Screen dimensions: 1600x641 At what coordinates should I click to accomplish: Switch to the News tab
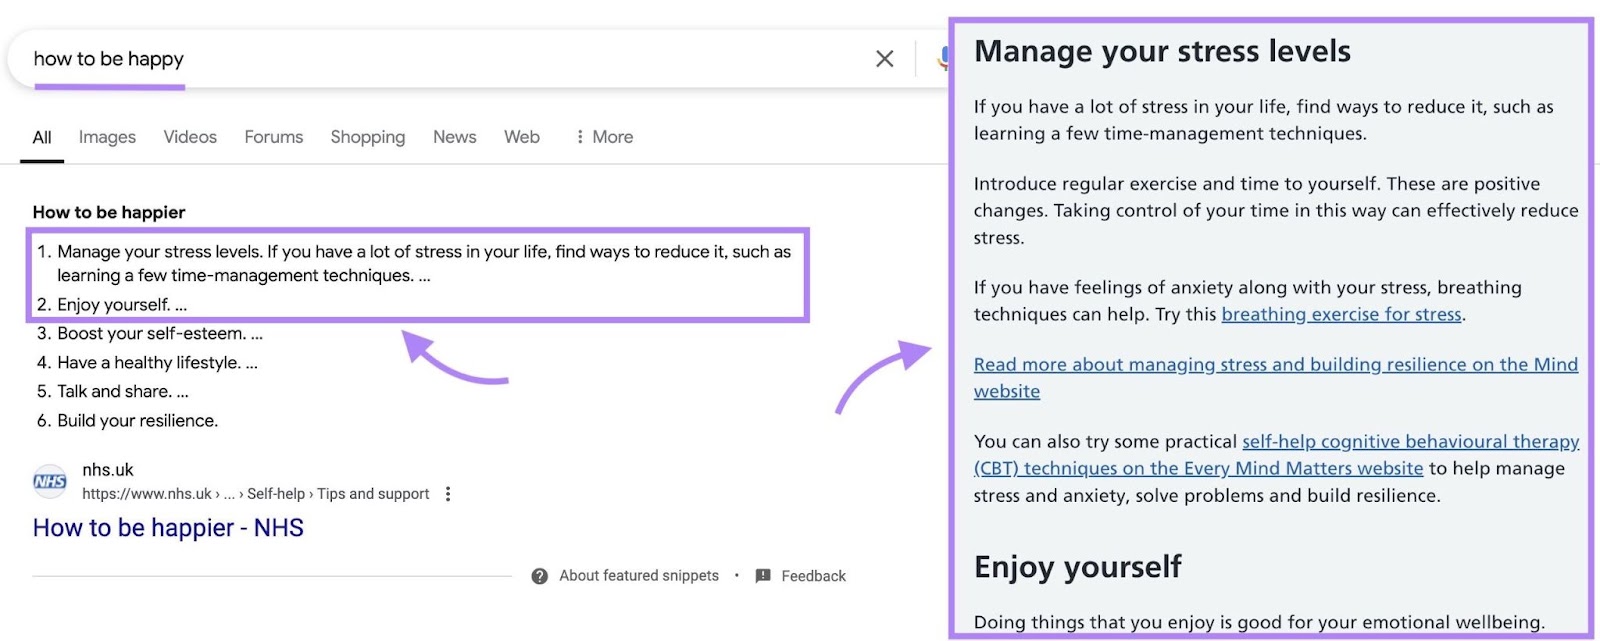point(455,137)
